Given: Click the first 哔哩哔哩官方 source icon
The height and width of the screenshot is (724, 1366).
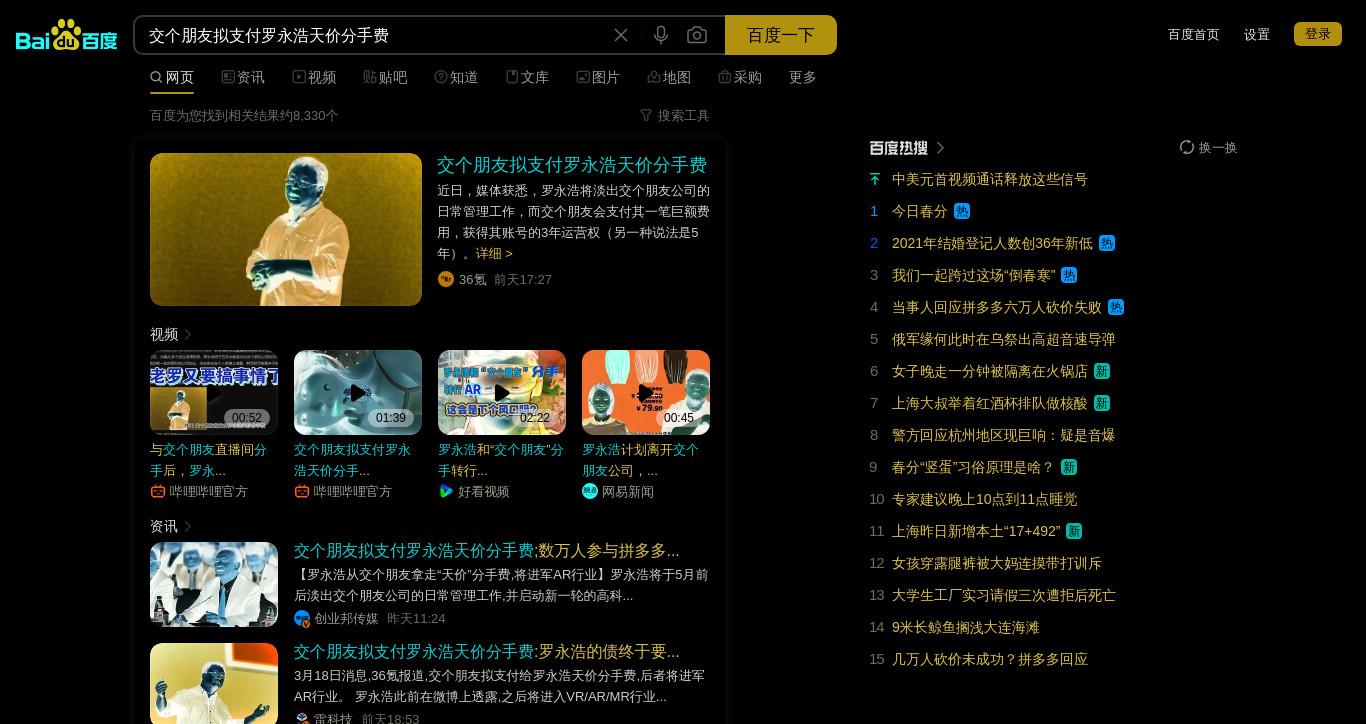Looking at the screenshot, I should click(158, 491).
